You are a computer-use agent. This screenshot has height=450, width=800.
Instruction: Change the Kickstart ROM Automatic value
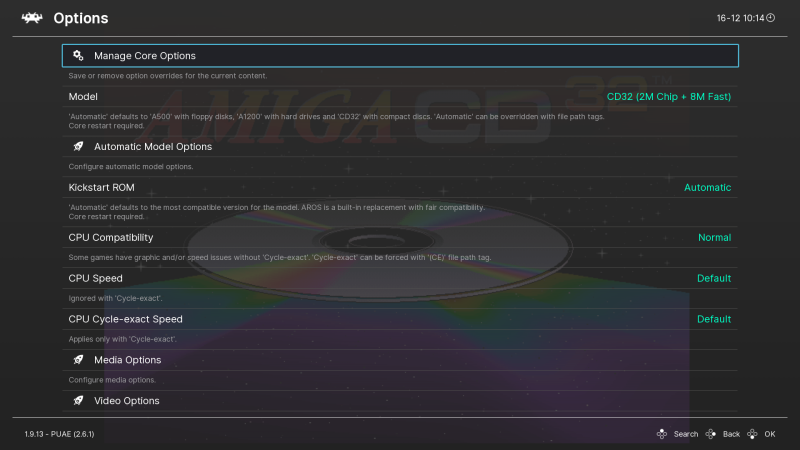point(707,187)
